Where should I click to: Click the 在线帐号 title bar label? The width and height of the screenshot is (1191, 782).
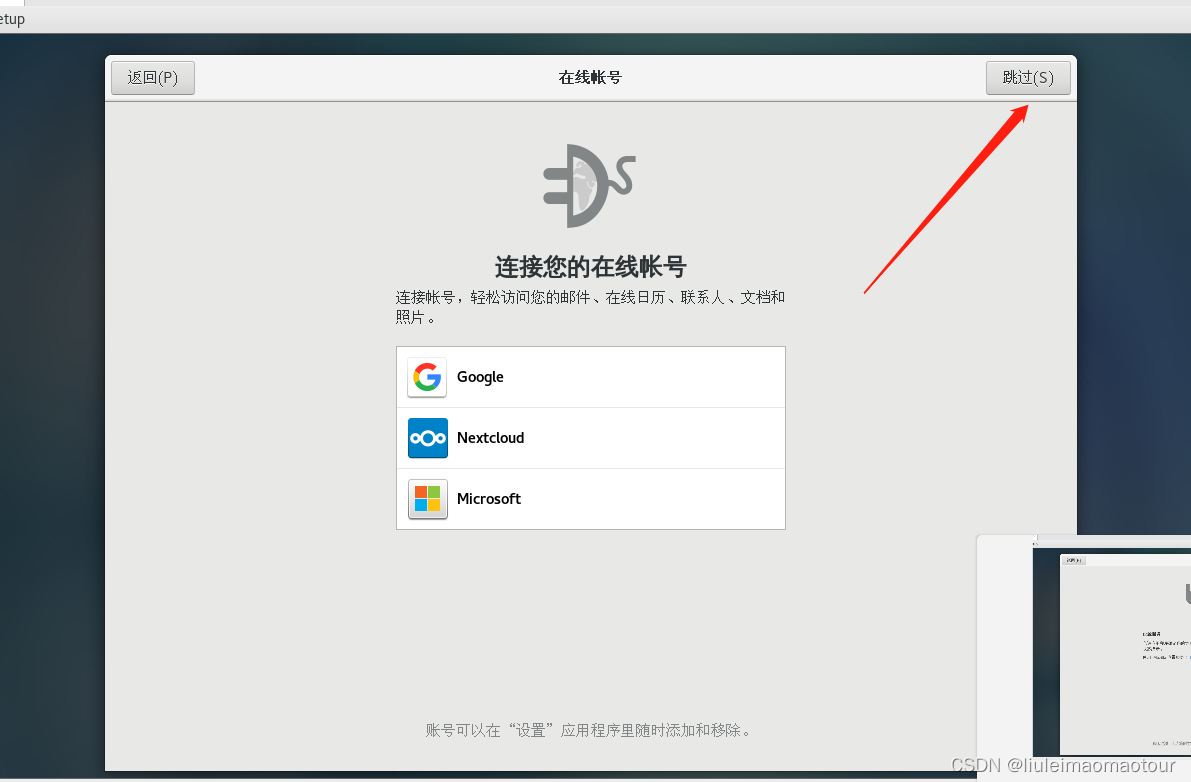(x=590, y=77)
